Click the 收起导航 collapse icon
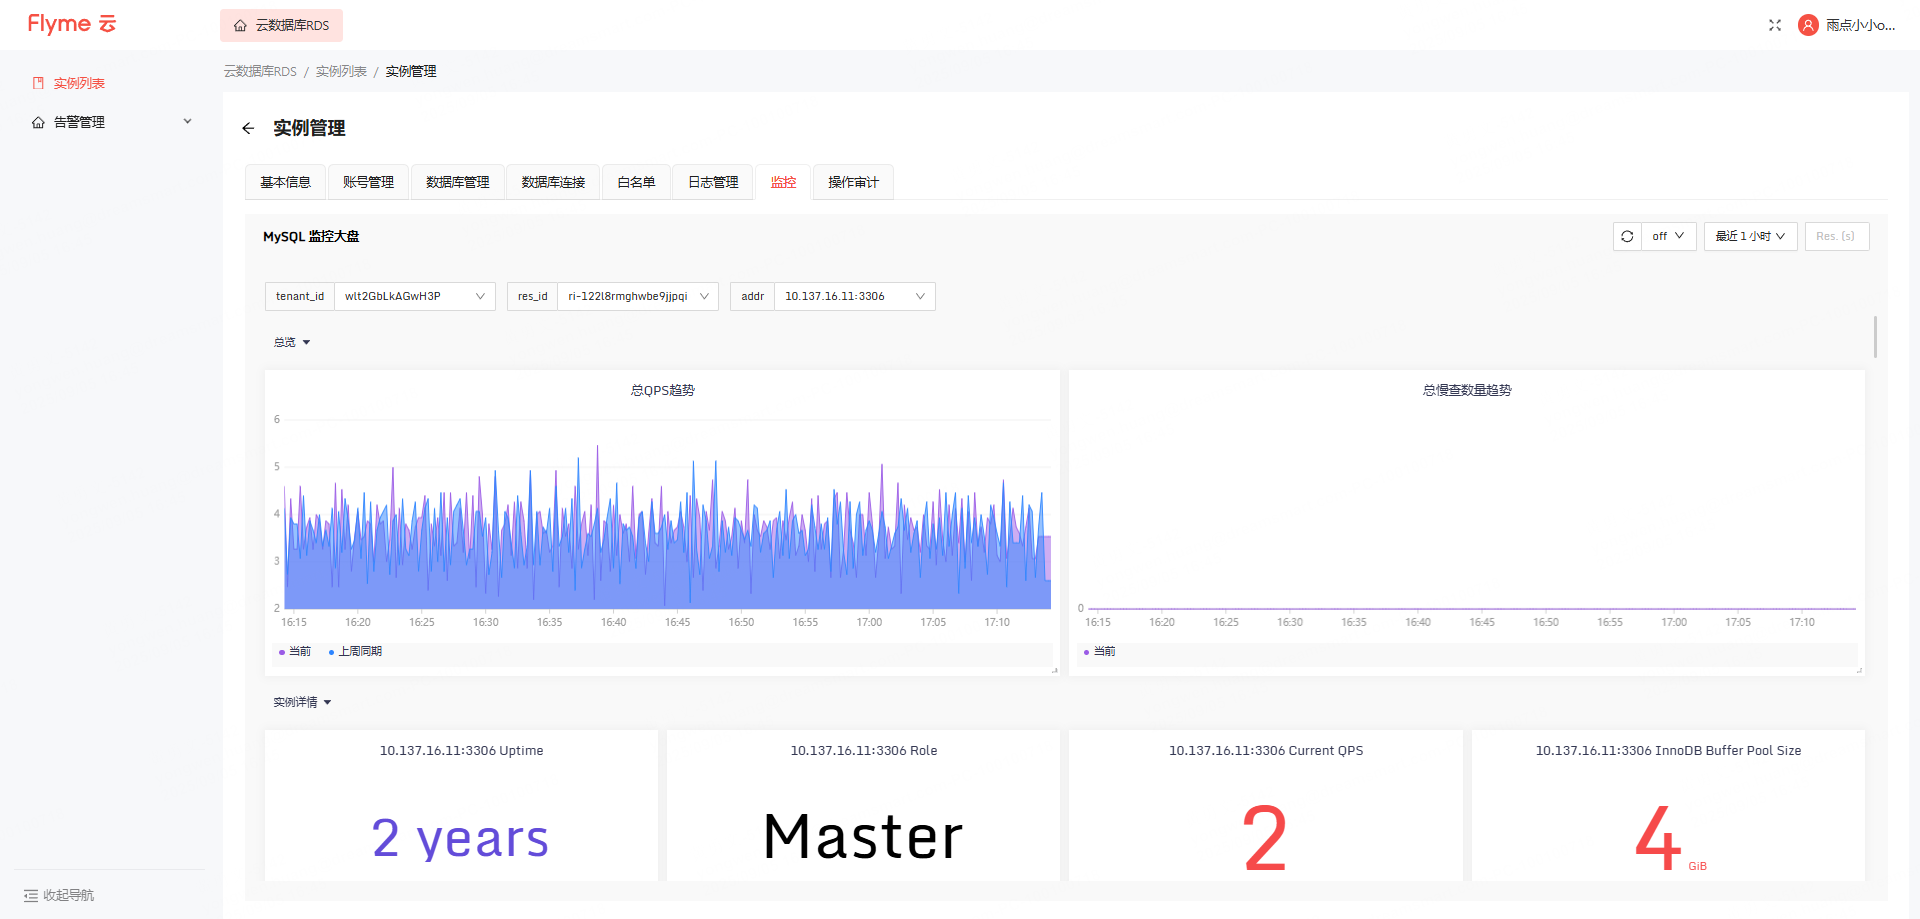1920x919 pixels. click(x=31, y=895)
